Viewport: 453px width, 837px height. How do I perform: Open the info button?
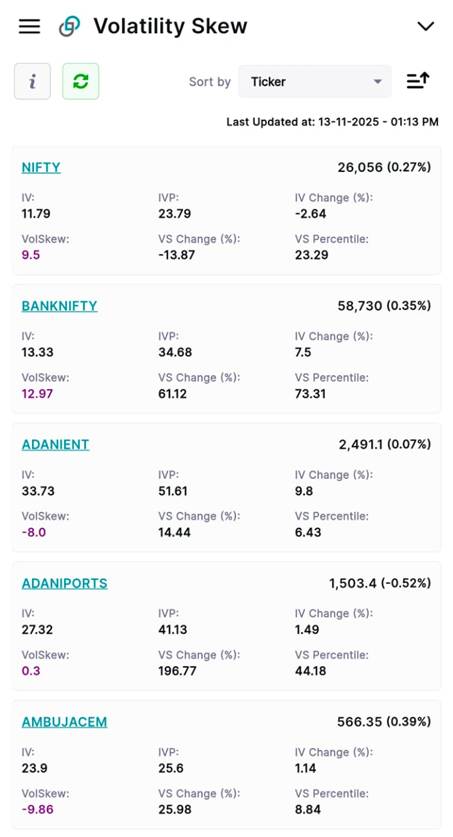(33, 81)
